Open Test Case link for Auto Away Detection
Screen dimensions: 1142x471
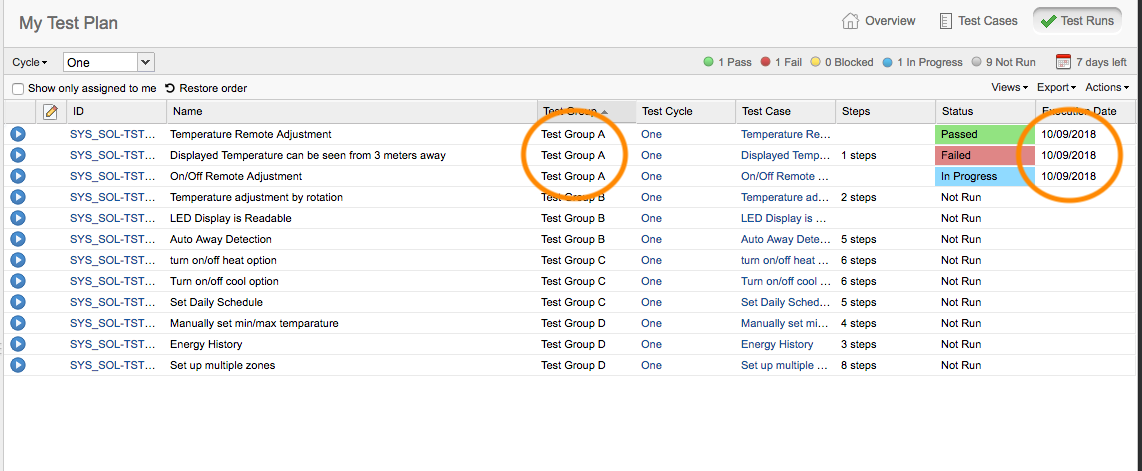[786, 240]
